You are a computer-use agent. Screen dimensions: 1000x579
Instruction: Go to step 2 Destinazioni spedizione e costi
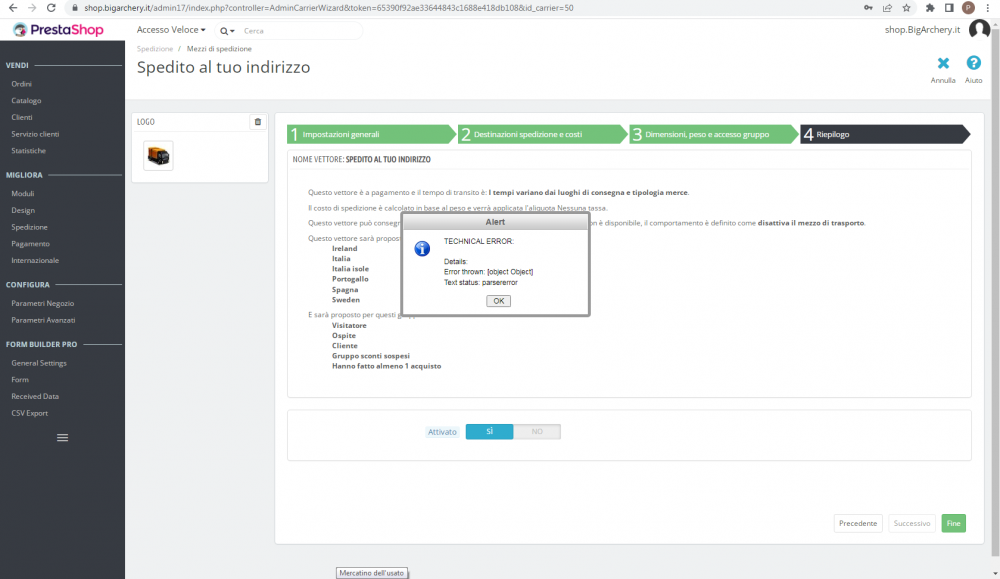point(542,135)
